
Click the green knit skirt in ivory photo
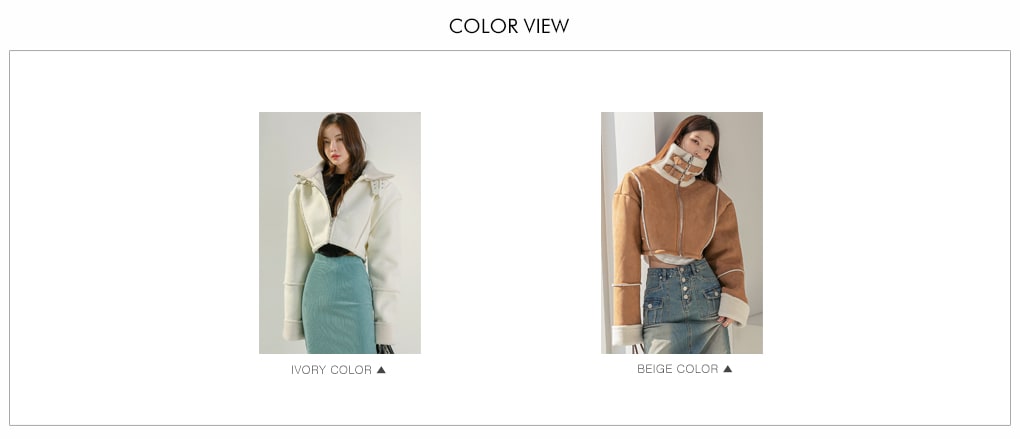(340, 304)
